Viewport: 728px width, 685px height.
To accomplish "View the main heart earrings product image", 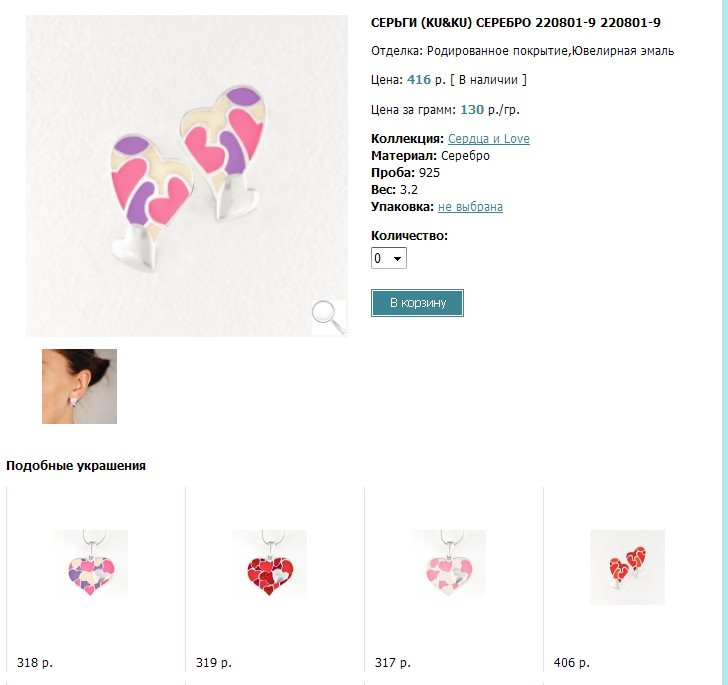I will click(x=187, y=176).
